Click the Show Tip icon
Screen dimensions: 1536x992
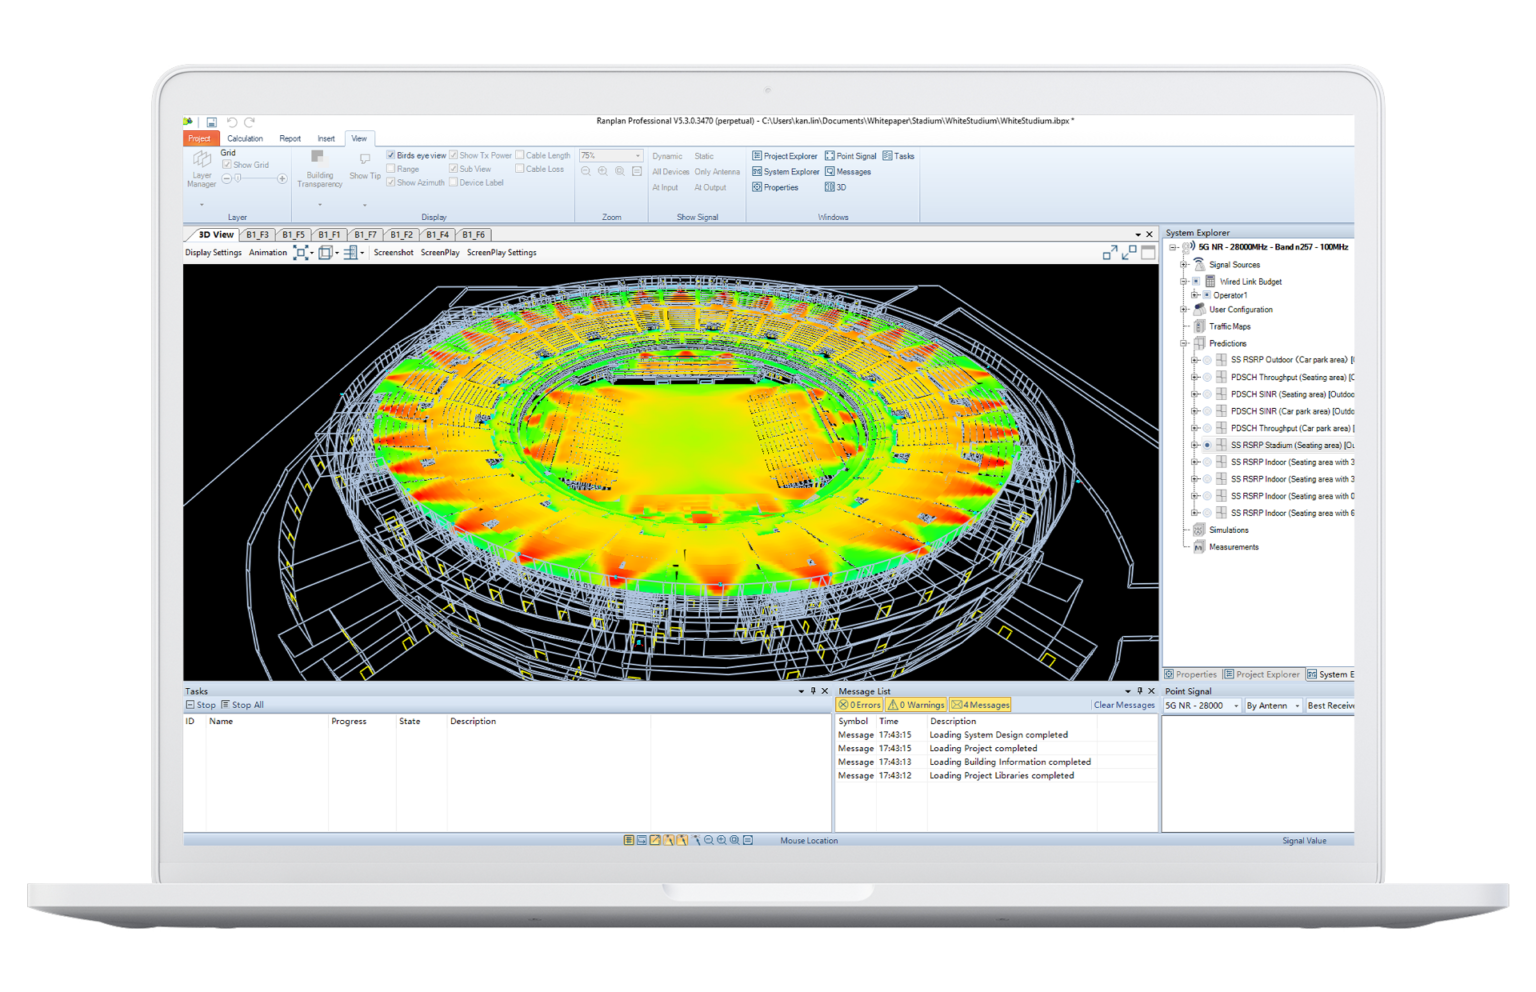tap(365, 159)
